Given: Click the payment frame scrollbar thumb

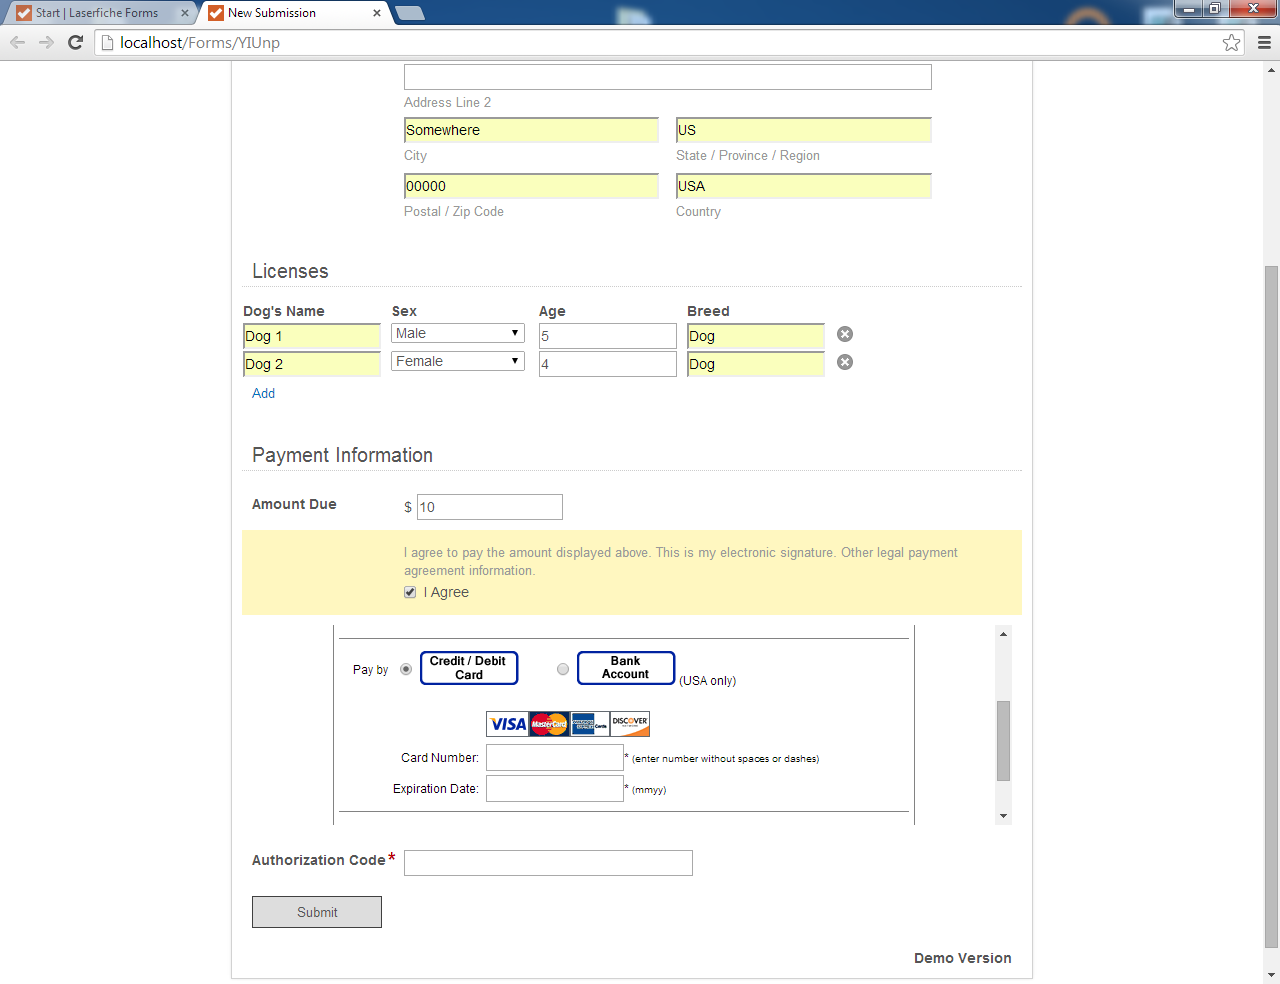Looking at the screenshot, I should pyautogui.click(x=1003, y=741).
